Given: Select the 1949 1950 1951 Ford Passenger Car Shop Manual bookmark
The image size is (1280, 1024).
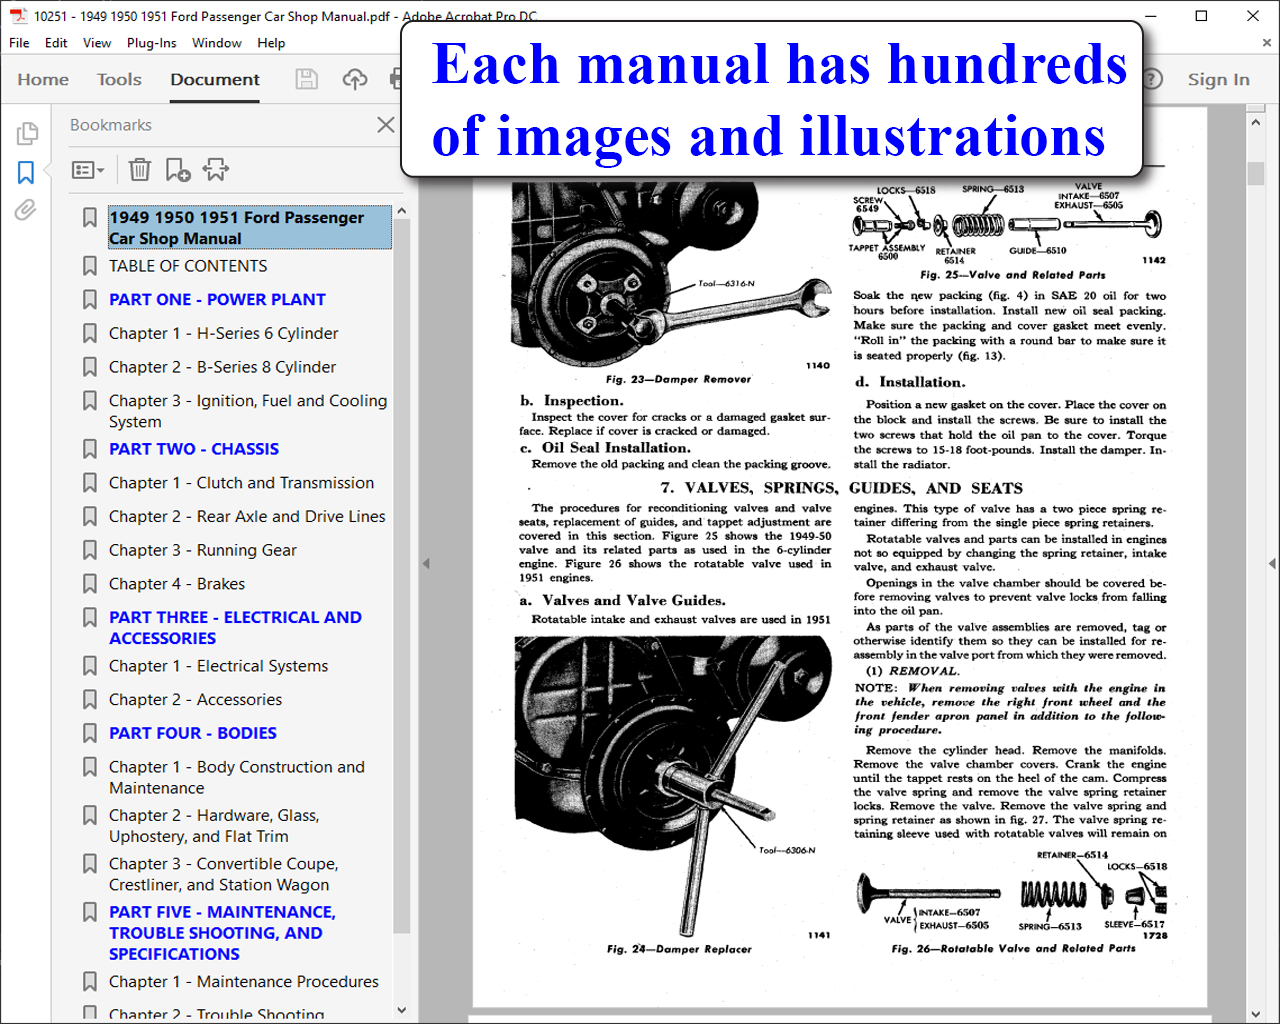Looking at the screenshot, I should click(x=249, y=228).
